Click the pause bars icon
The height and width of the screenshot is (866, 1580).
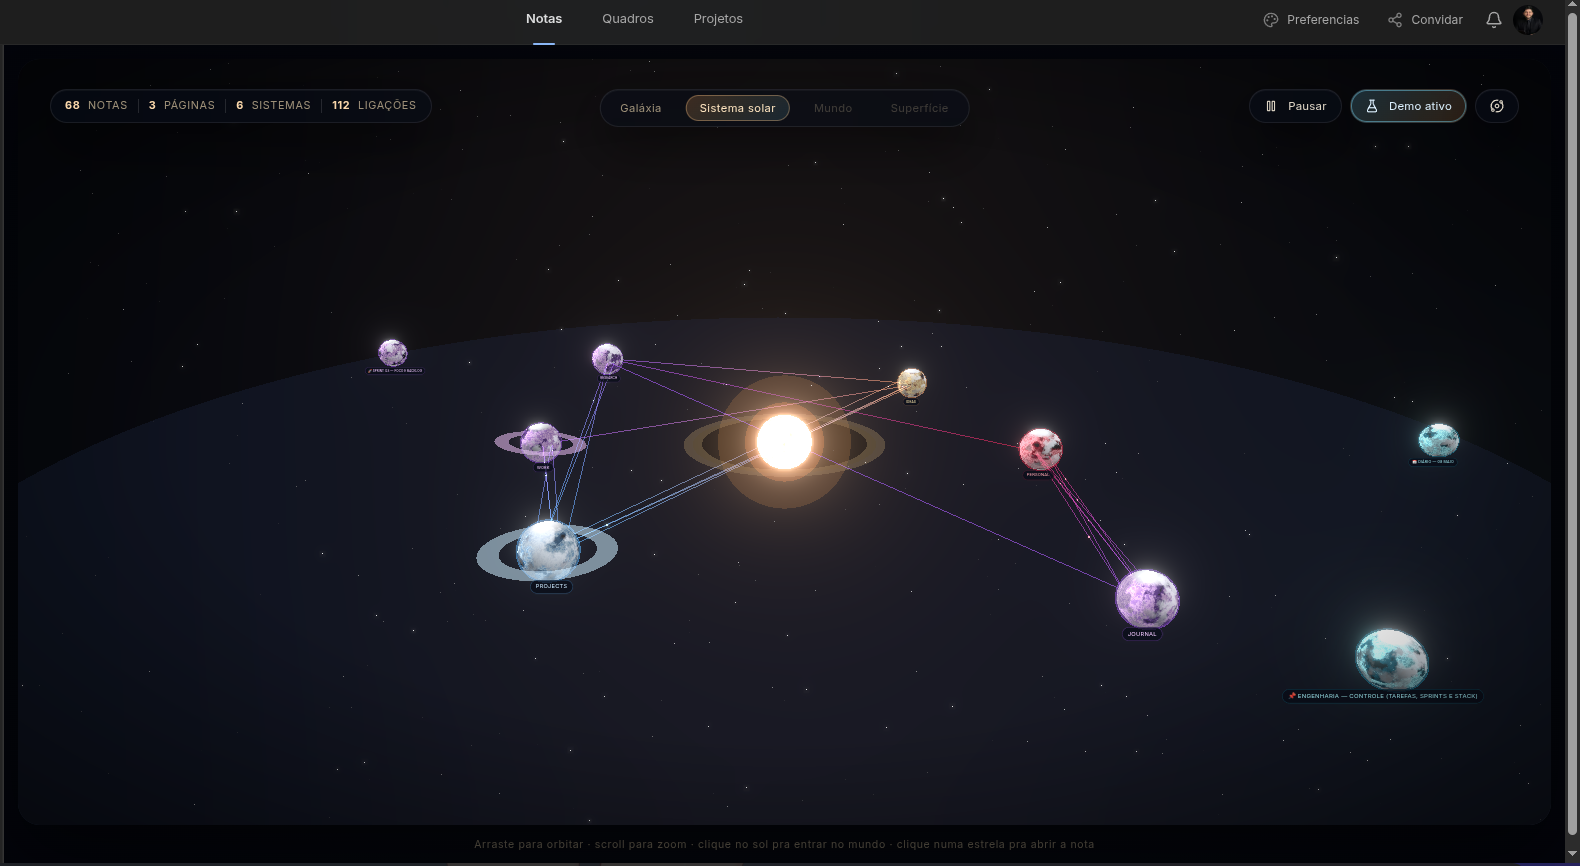pos(1271,106)
